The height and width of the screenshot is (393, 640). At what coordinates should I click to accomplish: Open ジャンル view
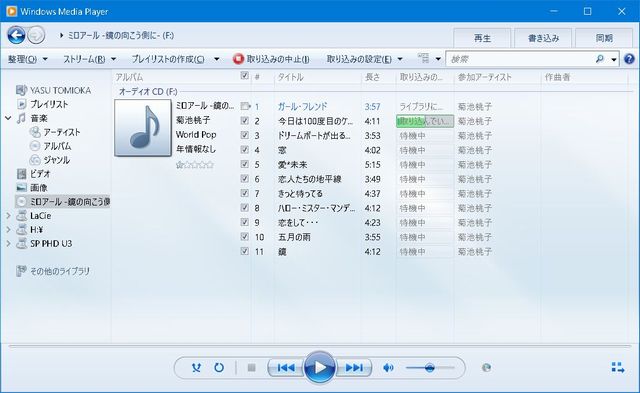pyautogui.click(x=56, y=160)
